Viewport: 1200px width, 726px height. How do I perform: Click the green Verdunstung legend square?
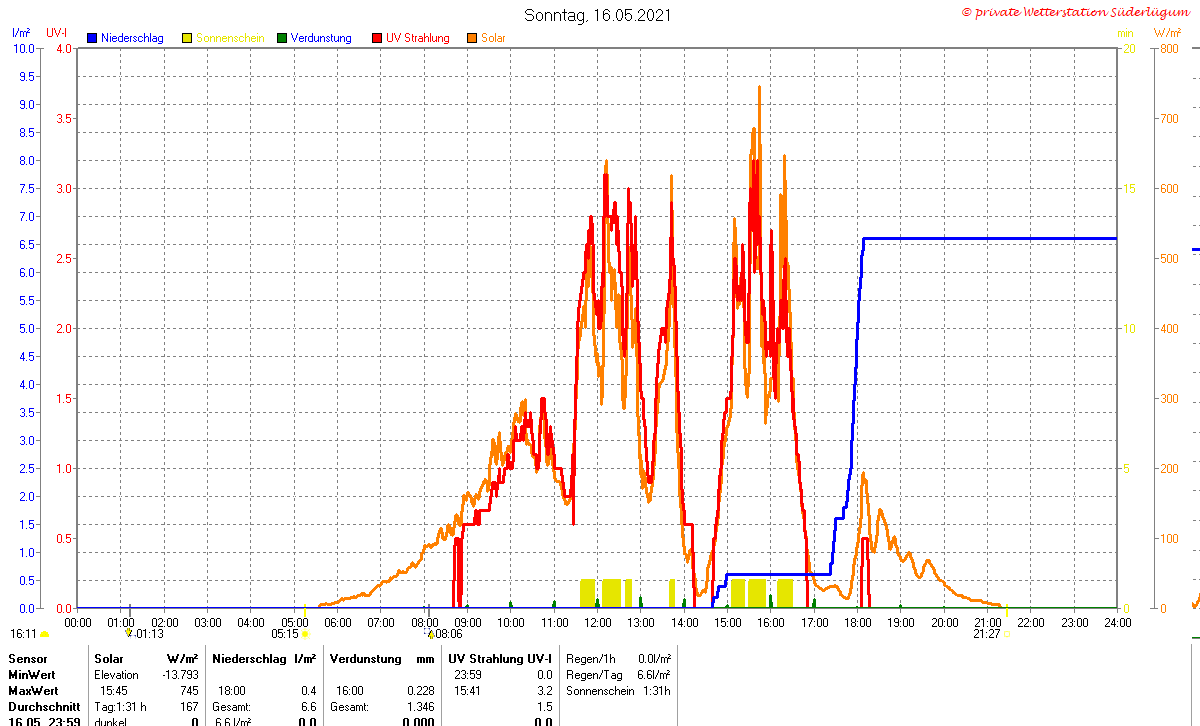282,38
